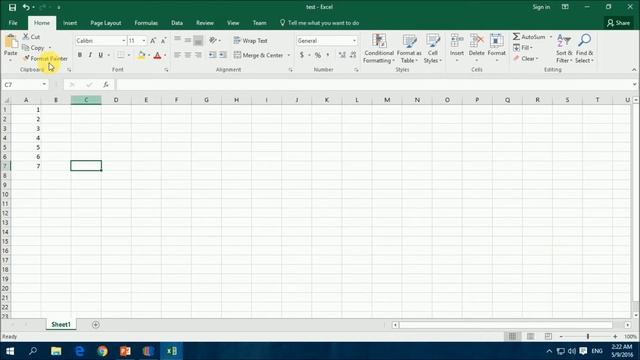This screenshot has height=360, width=640.
Task: Click the Copy icon
Action: pyautogui.click(x=26, y=48)
